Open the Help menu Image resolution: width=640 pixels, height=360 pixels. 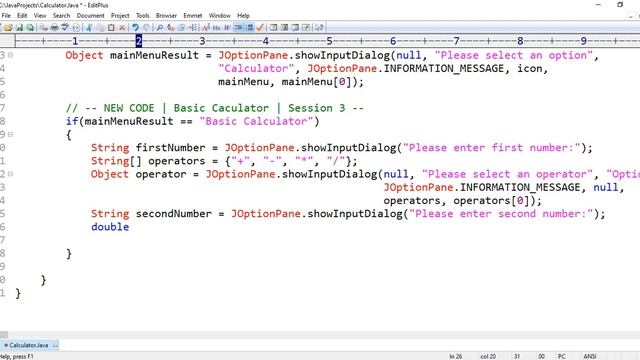click(x=243, y=16)
